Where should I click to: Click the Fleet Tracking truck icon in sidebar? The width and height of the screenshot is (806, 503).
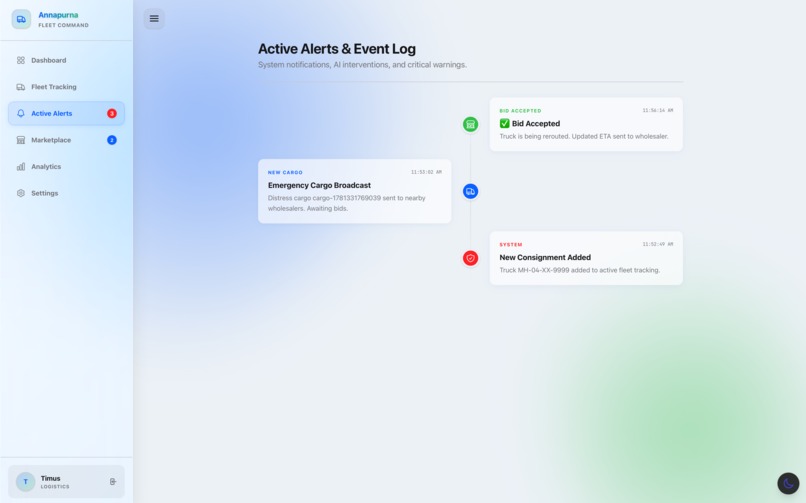tap(21, 87)
